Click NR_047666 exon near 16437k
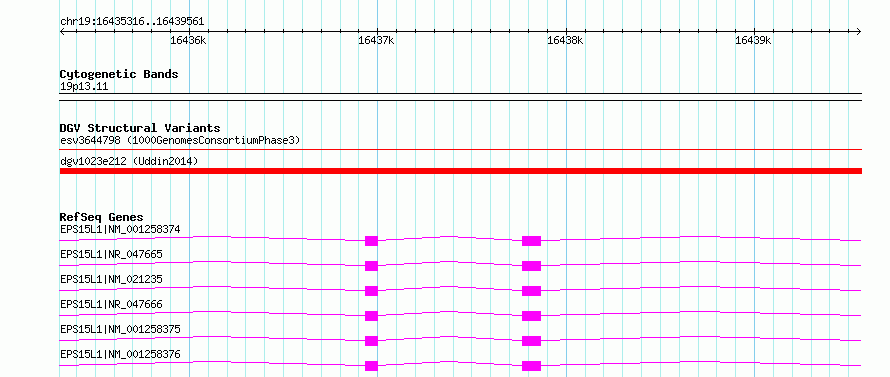 [371, 316]
